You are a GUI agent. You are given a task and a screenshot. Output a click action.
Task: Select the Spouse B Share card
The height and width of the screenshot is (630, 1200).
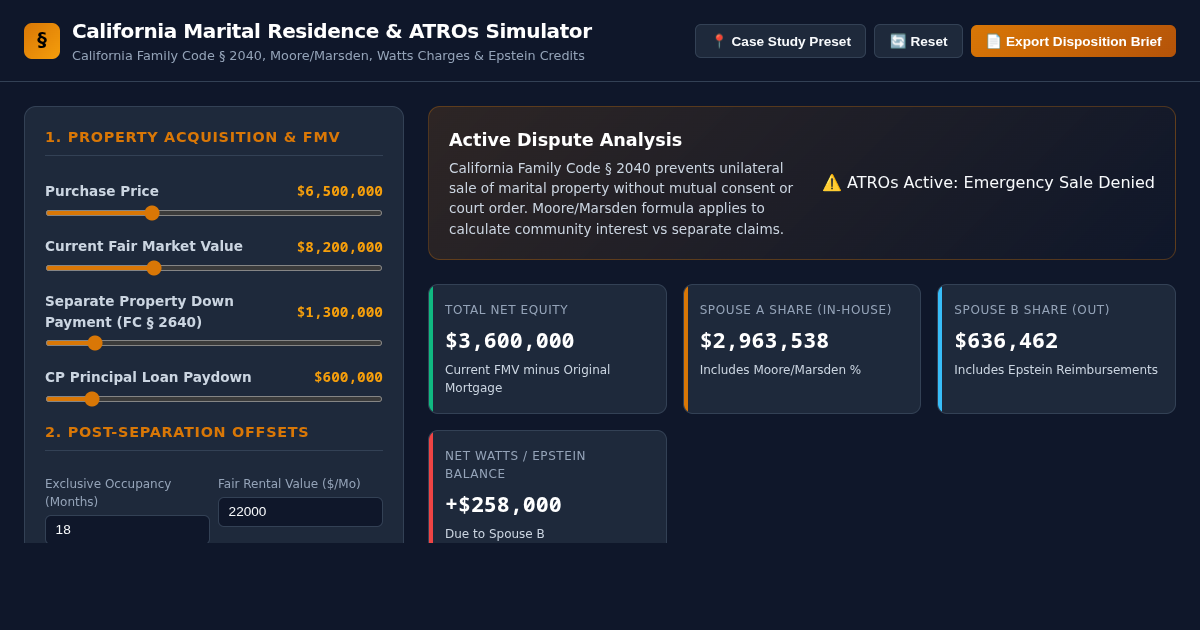click(1056, 349)
